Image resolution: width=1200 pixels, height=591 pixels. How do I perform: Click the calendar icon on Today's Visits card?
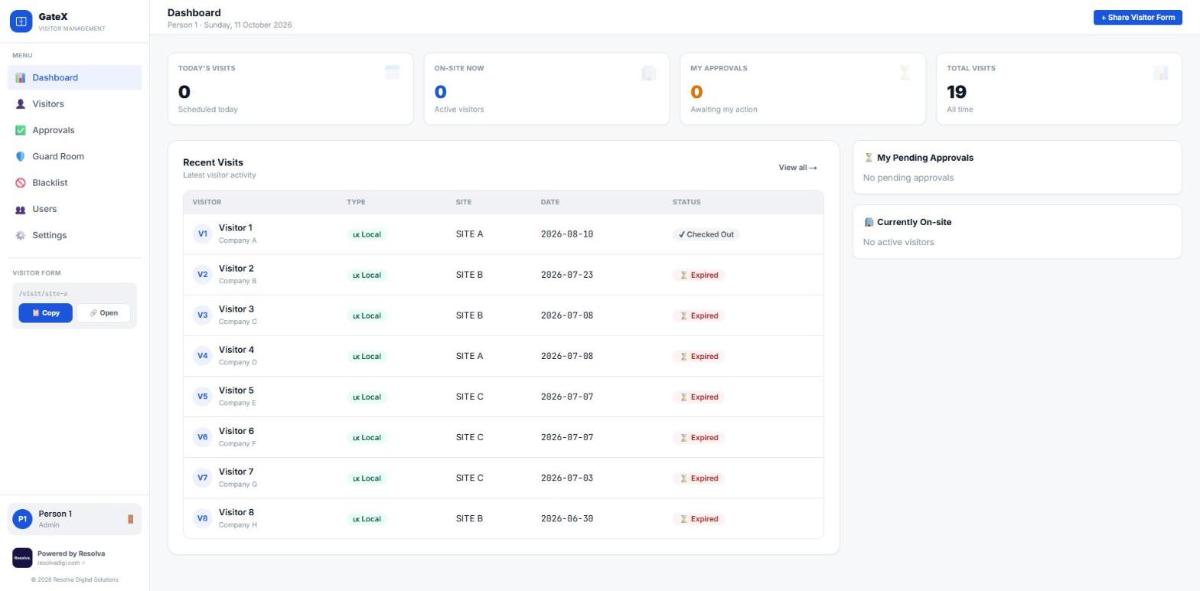(392, 72)
